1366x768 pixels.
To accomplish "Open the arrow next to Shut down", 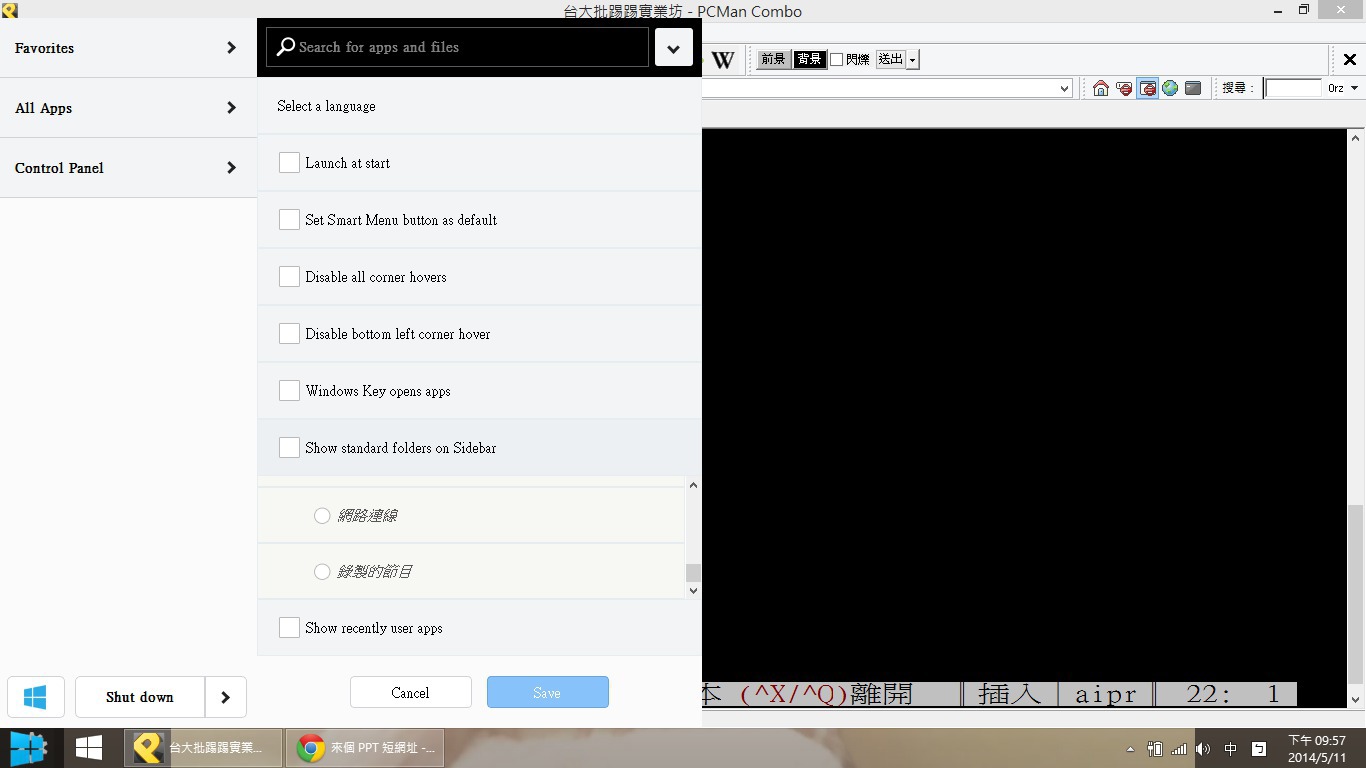I will (226, 697).
